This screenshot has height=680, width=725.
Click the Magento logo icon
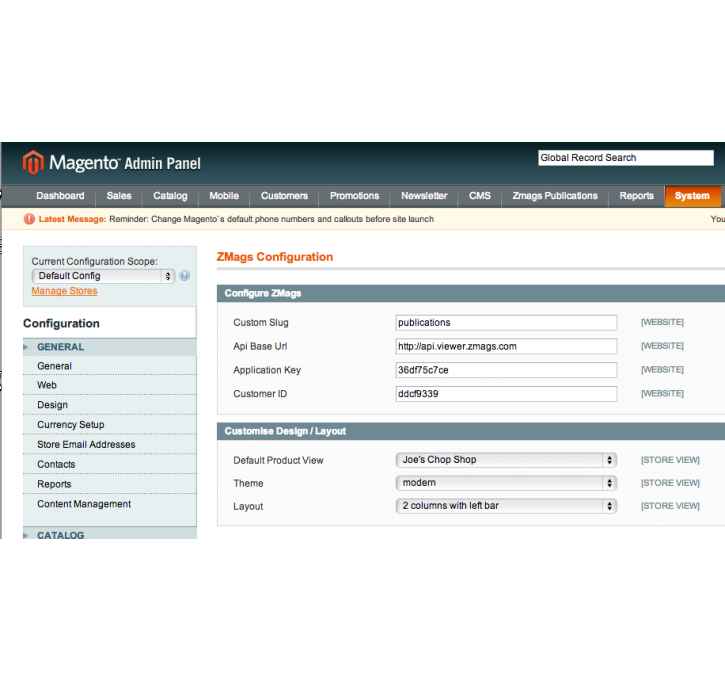(x=33, y=162)
